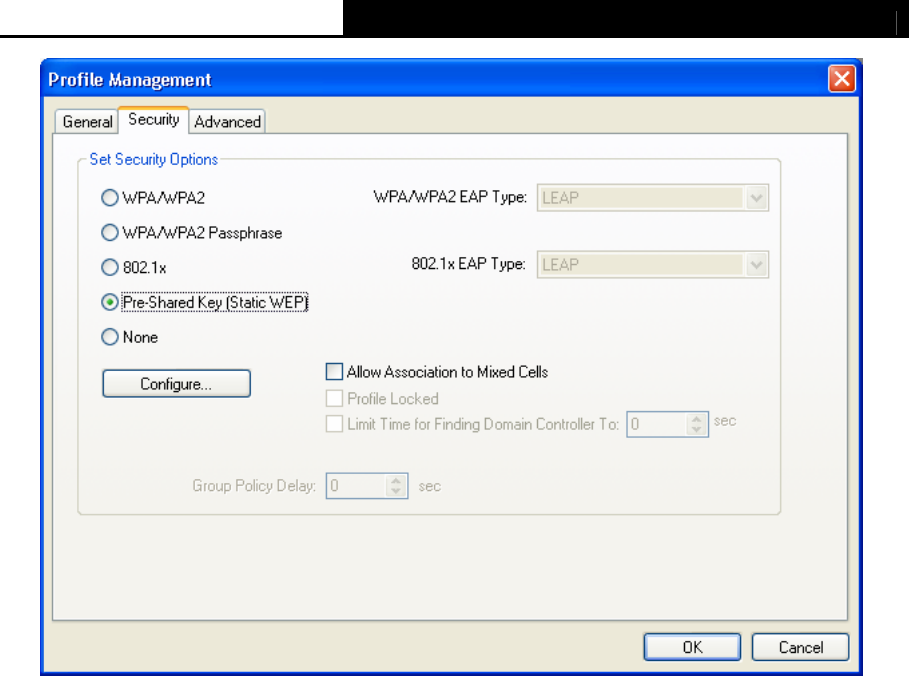Expand the 802.1x EAP Type dropdown
909x676 pixels.
tap(756, 265)
